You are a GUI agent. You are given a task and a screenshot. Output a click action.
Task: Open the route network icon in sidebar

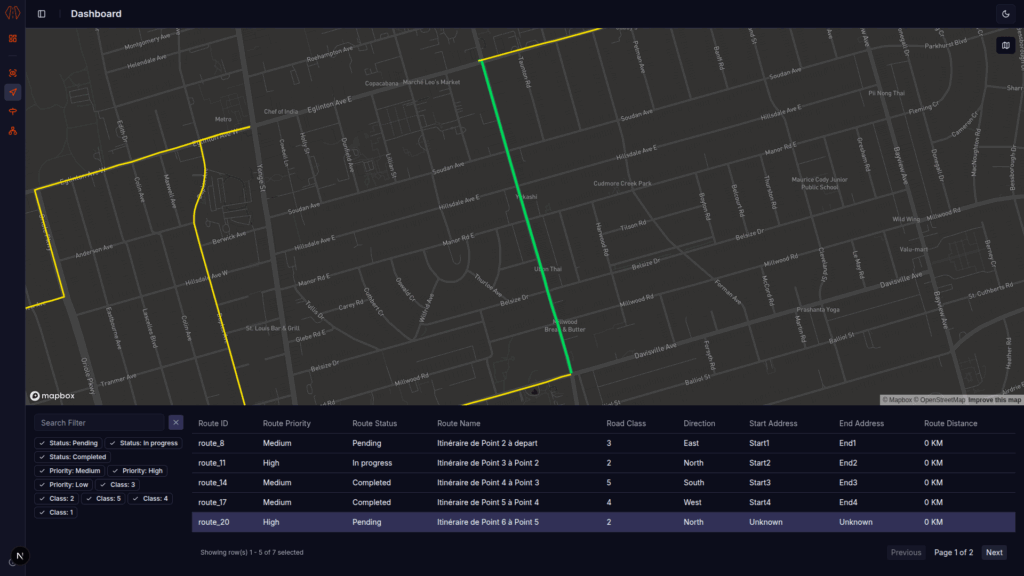12,131
